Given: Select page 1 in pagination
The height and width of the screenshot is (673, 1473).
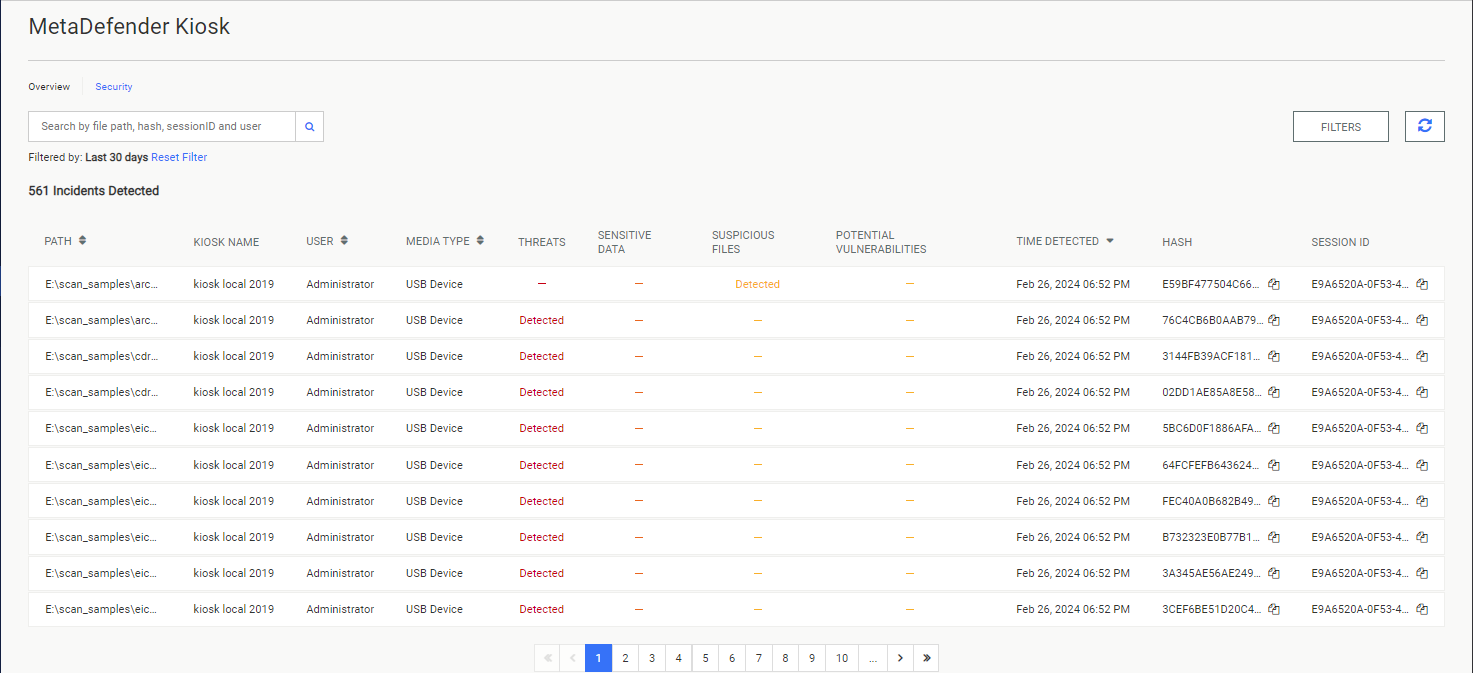Looking at the screenshot, I should (598, 658).
